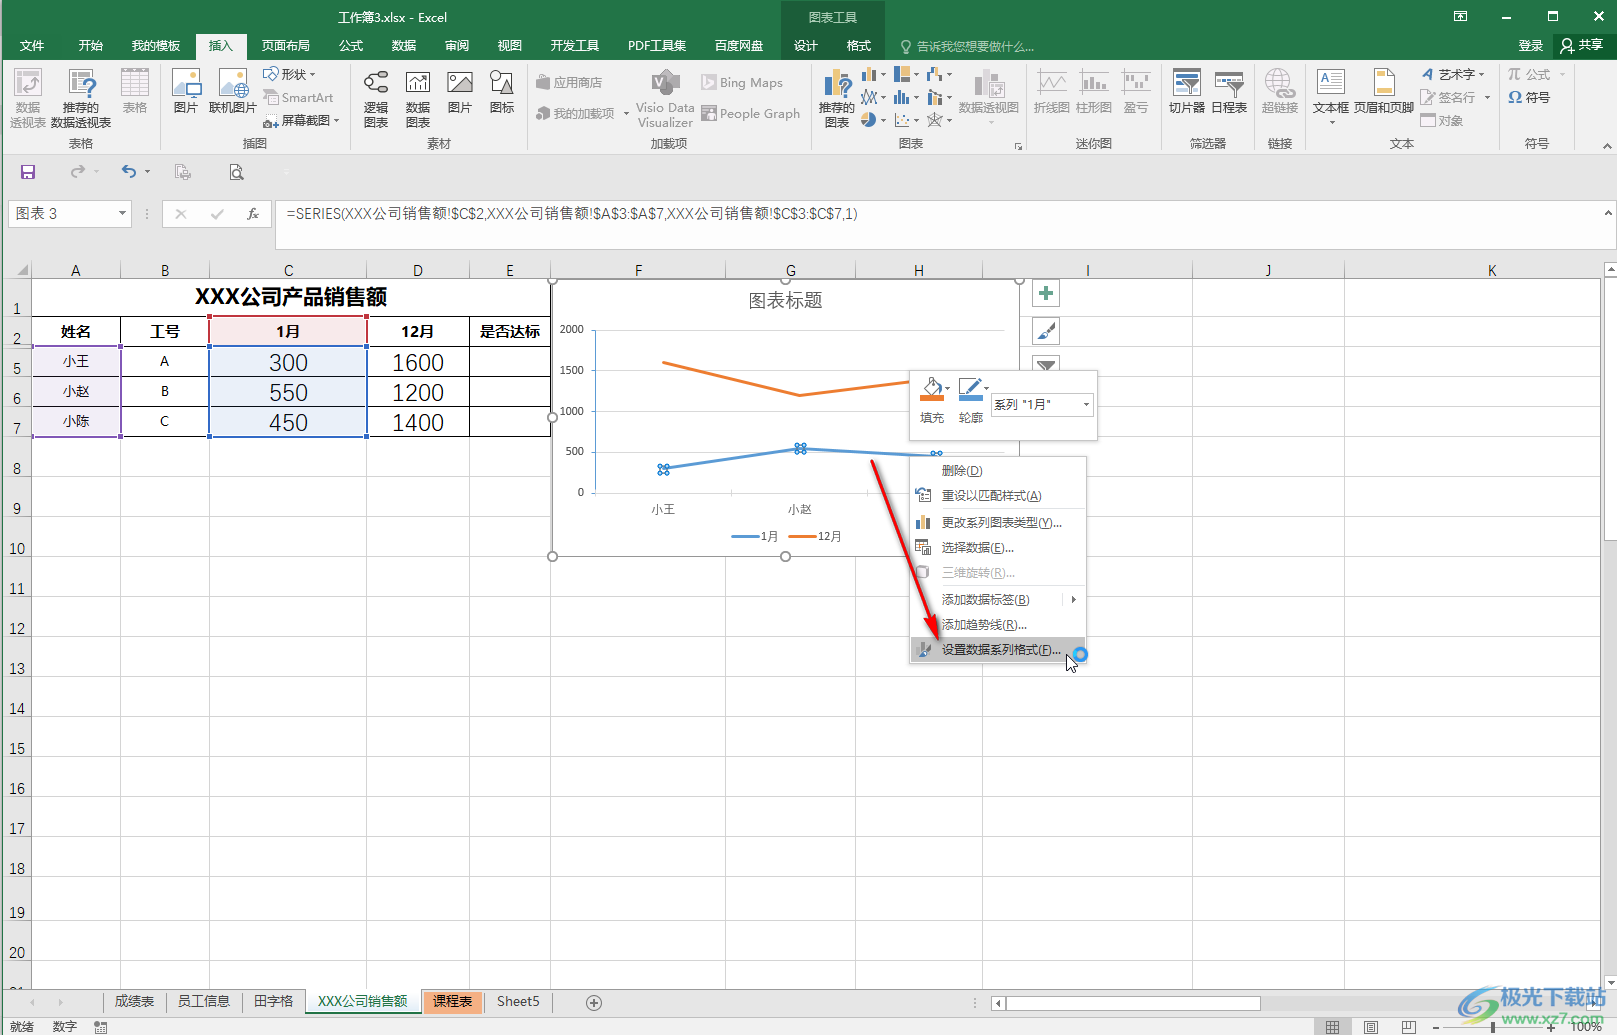Insert a line sparkline
The height and width of the screenshot is (1035, 1617).
[x=1051, y=91]
